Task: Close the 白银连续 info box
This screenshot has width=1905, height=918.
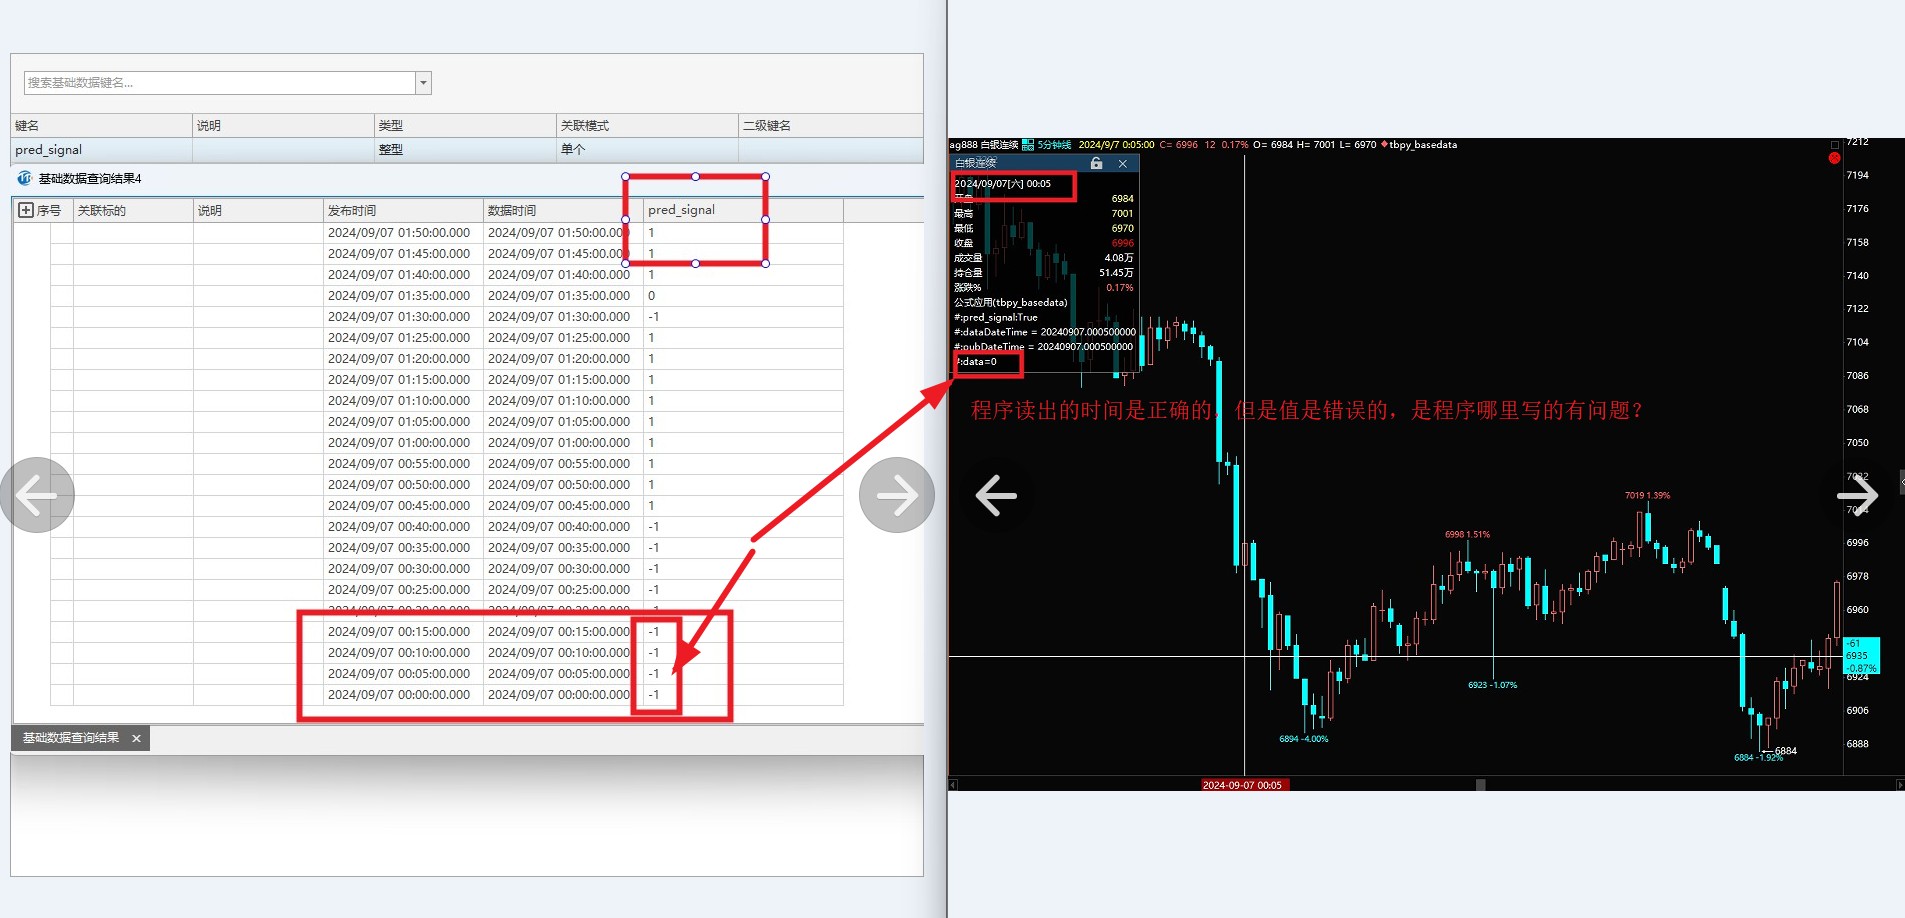Action: [x=1123, y=163]
